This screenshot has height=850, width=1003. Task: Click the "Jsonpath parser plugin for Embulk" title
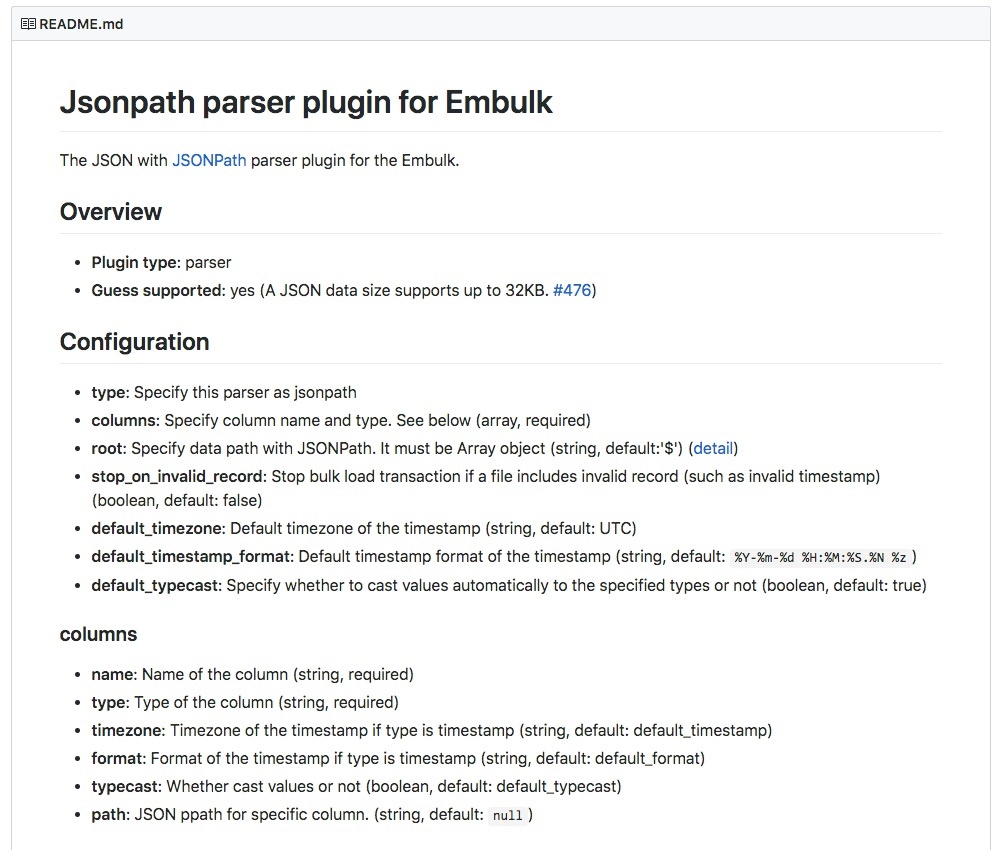tap(306, 102)
